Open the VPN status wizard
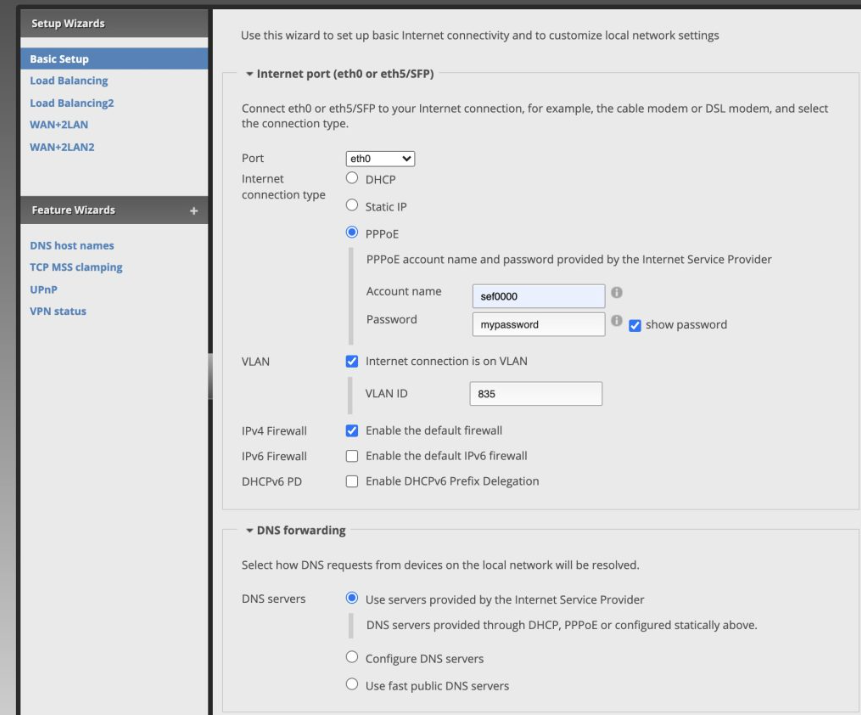 point(58,311)
